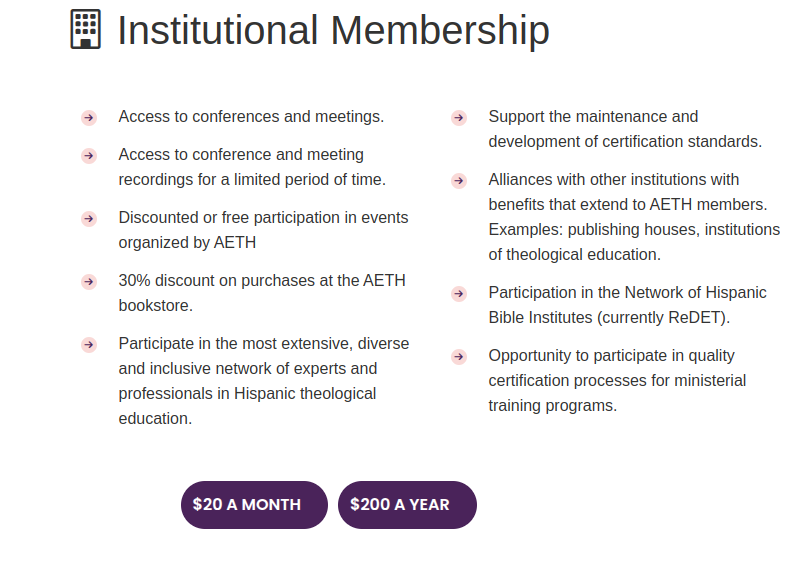Click the certification standards benefit text
The height and width of the screenshot is (561, 791).
[x=625, y=129]
